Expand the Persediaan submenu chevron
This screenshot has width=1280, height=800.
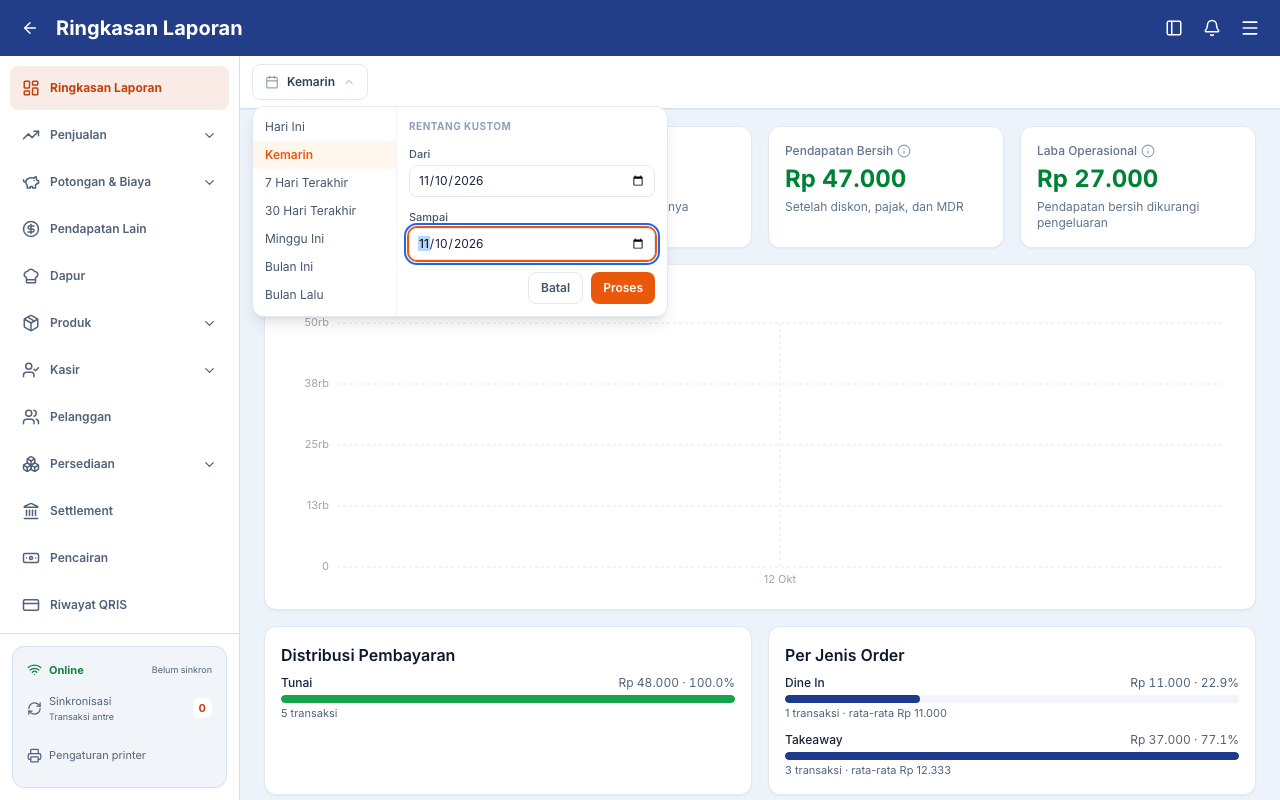click(x=210, y=464)
